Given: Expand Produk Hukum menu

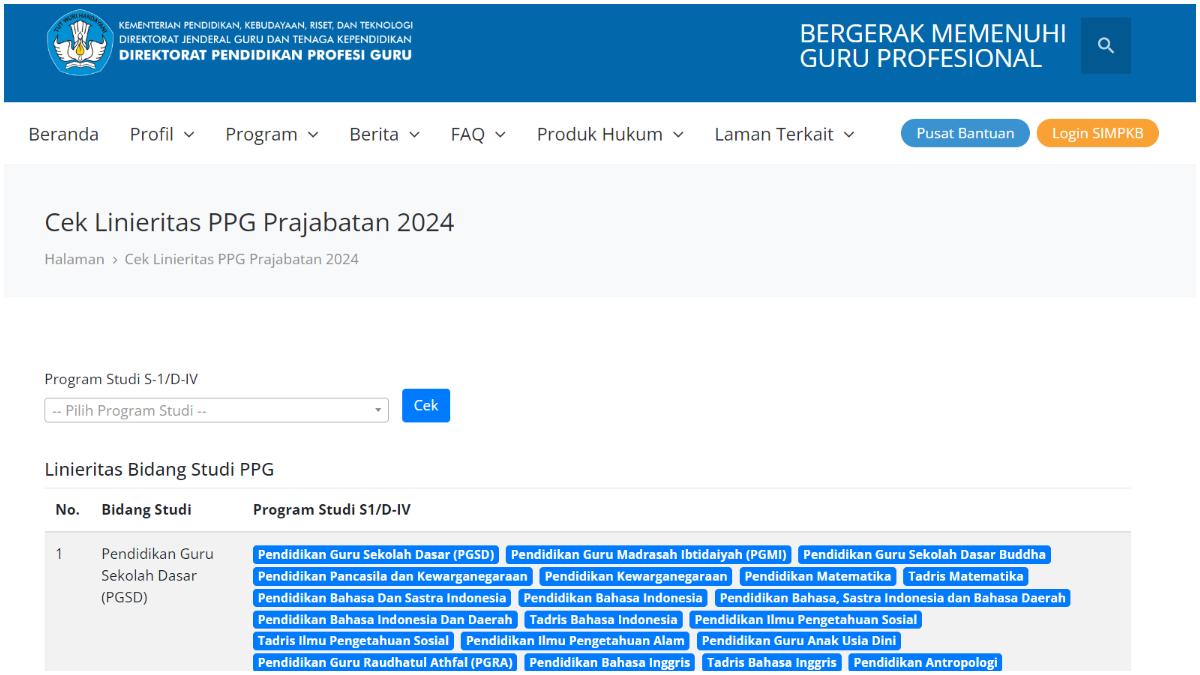Looking at the screenshot, I should 610,134.
